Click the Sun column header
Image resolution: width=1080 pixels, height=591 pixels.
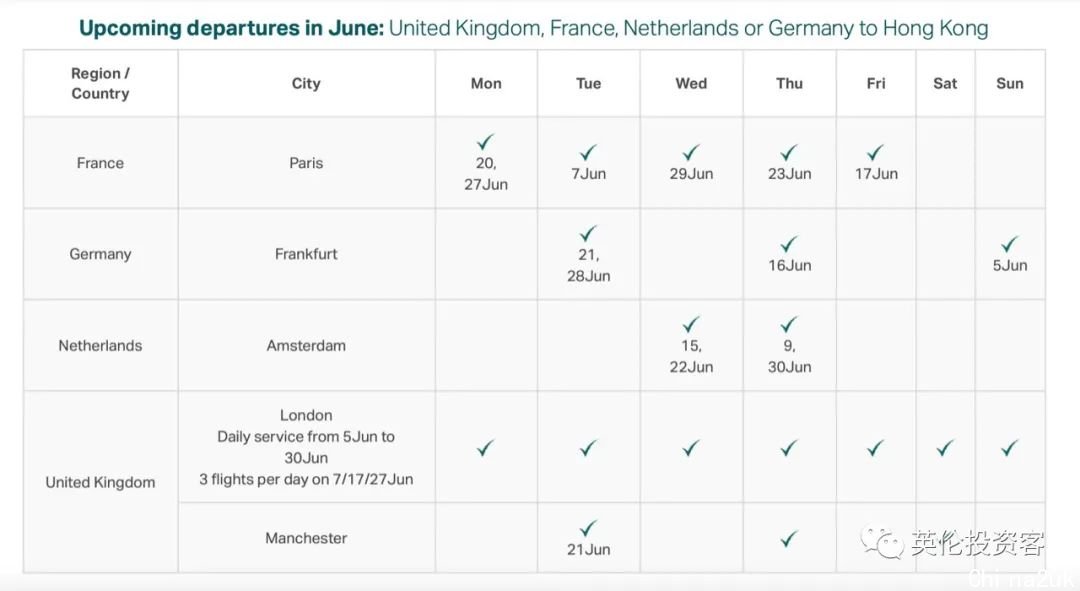1010,83
